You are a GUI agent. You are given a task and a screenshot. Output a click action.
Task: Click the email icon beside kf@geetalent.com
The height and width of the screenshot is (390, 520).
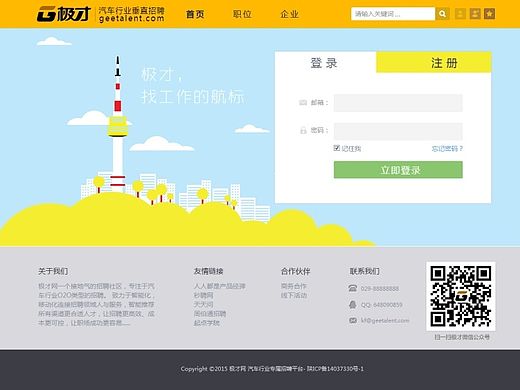tap(353, 320)
